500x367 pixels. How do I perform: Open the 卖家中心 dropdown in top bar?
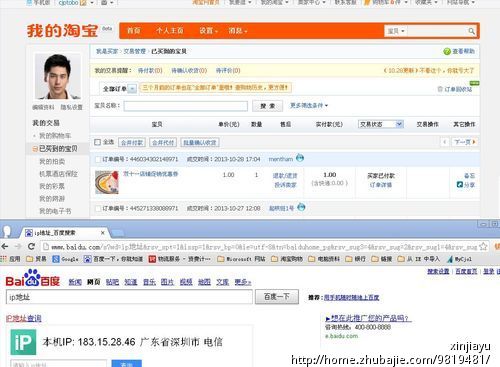pyautogui.click(x=311, y=2)
